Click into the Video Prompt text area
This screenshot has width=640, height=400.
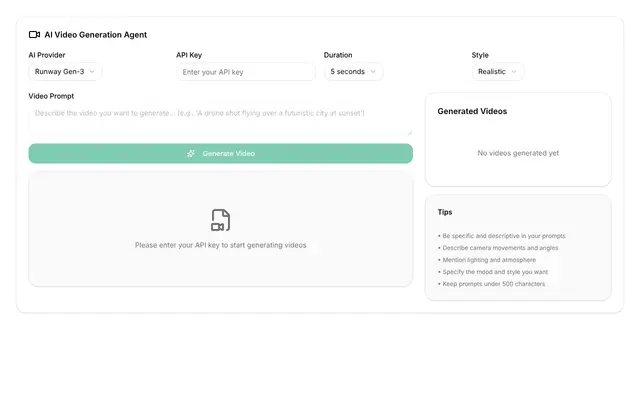[x=220, y=120]
